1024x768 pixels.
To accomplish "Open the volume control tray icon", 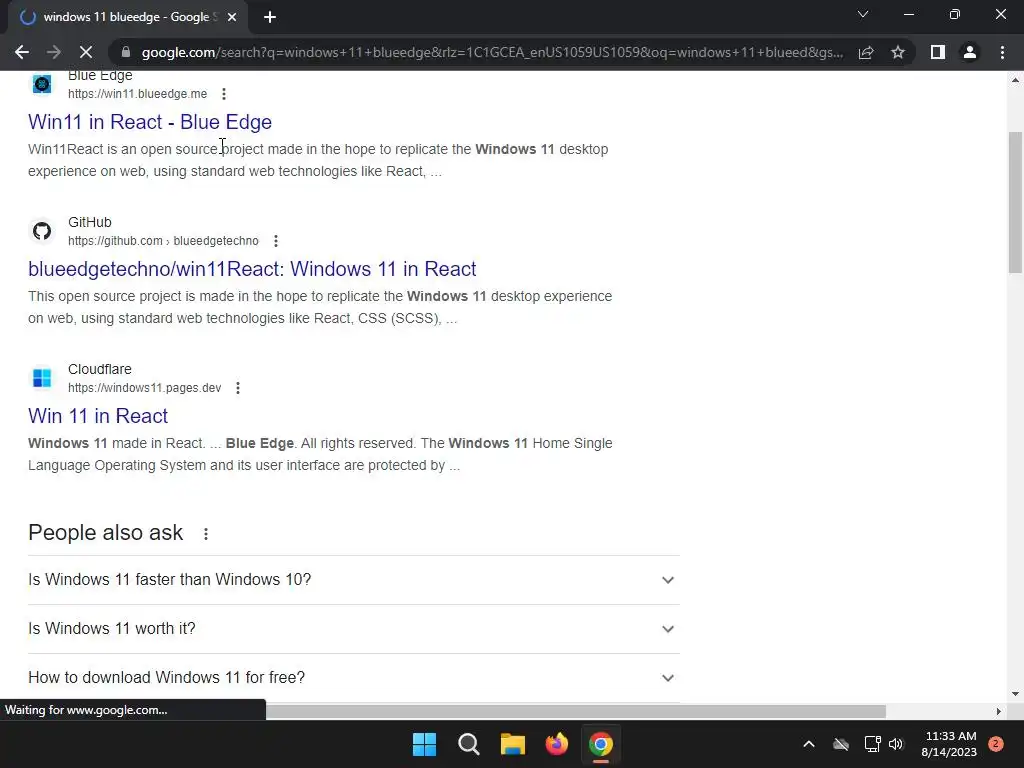I will [896, 744].
